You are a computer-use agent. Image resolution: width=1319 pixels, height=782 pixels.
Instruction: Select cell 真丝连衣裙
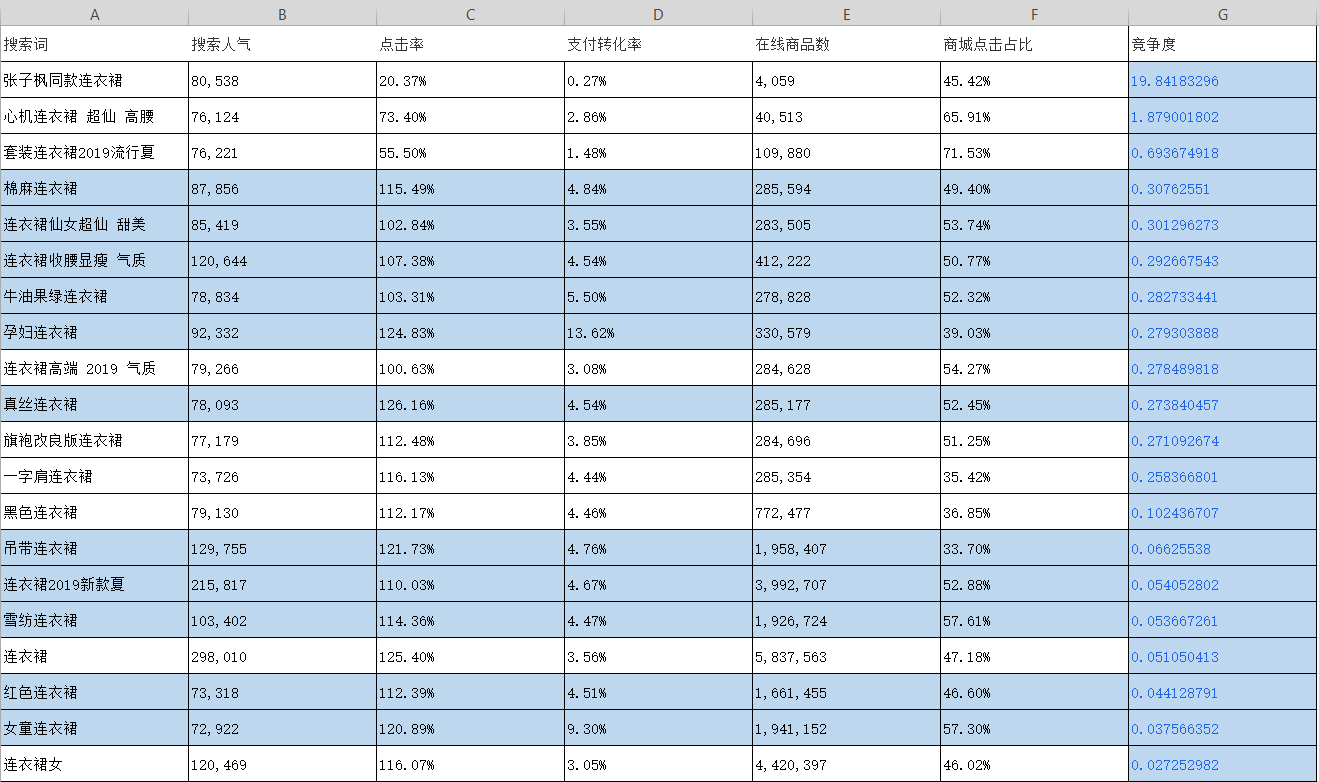[x=94, y=404]
